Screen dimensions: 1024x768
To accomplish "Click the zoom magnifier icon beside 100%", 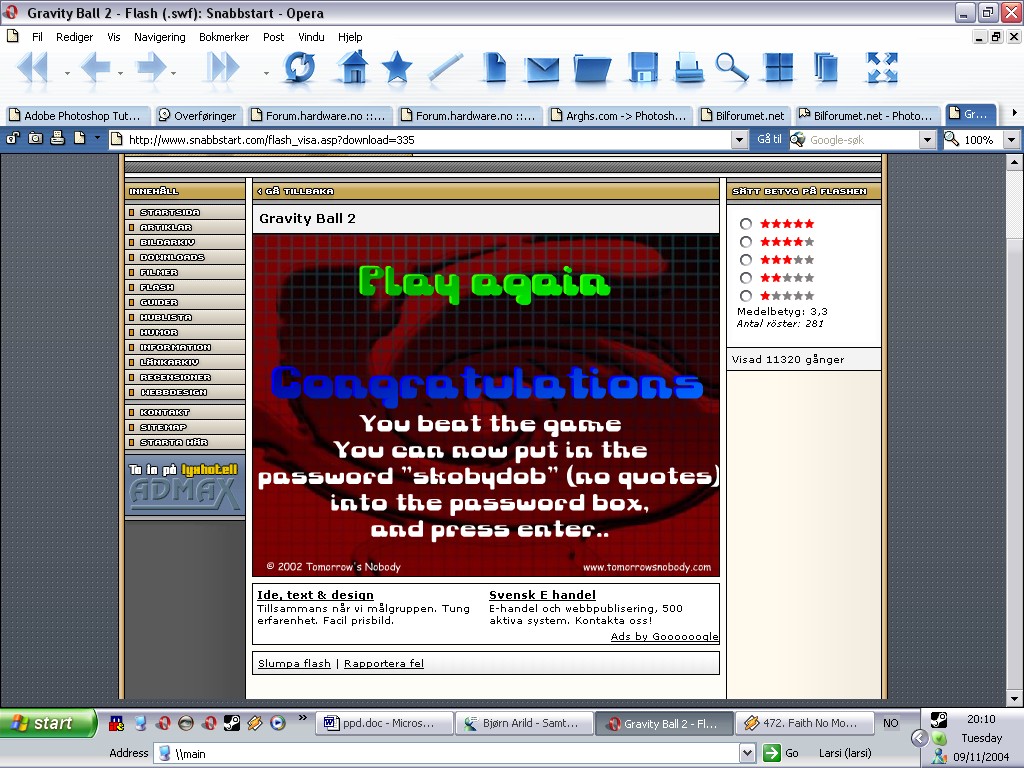I will click(x=952, y=139).
